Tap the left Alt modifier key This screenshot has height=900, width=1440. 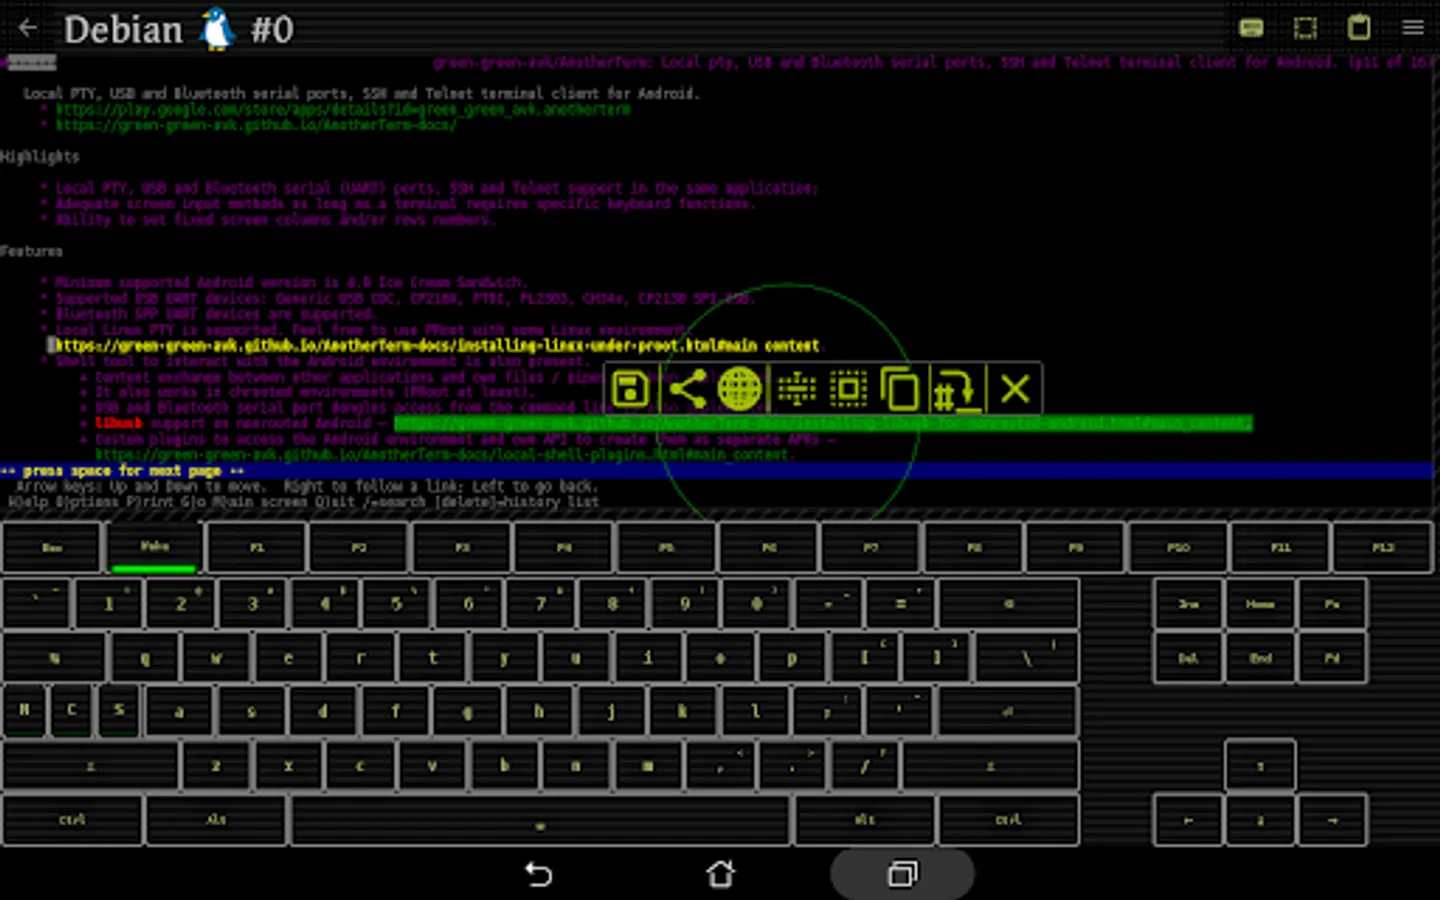[x=216, y=820]
